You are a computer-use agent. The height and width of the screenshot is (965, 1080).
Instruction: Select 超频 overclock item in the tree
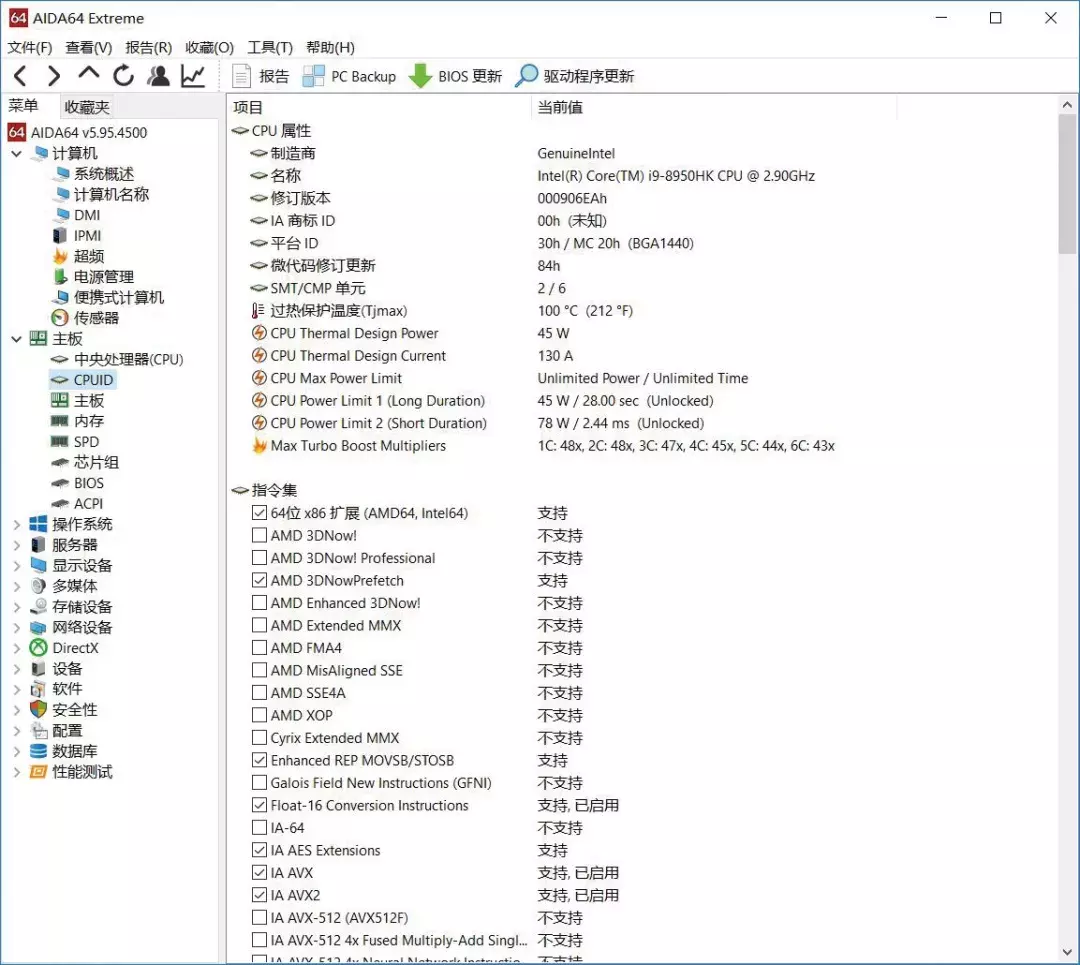tap(89, 256)
